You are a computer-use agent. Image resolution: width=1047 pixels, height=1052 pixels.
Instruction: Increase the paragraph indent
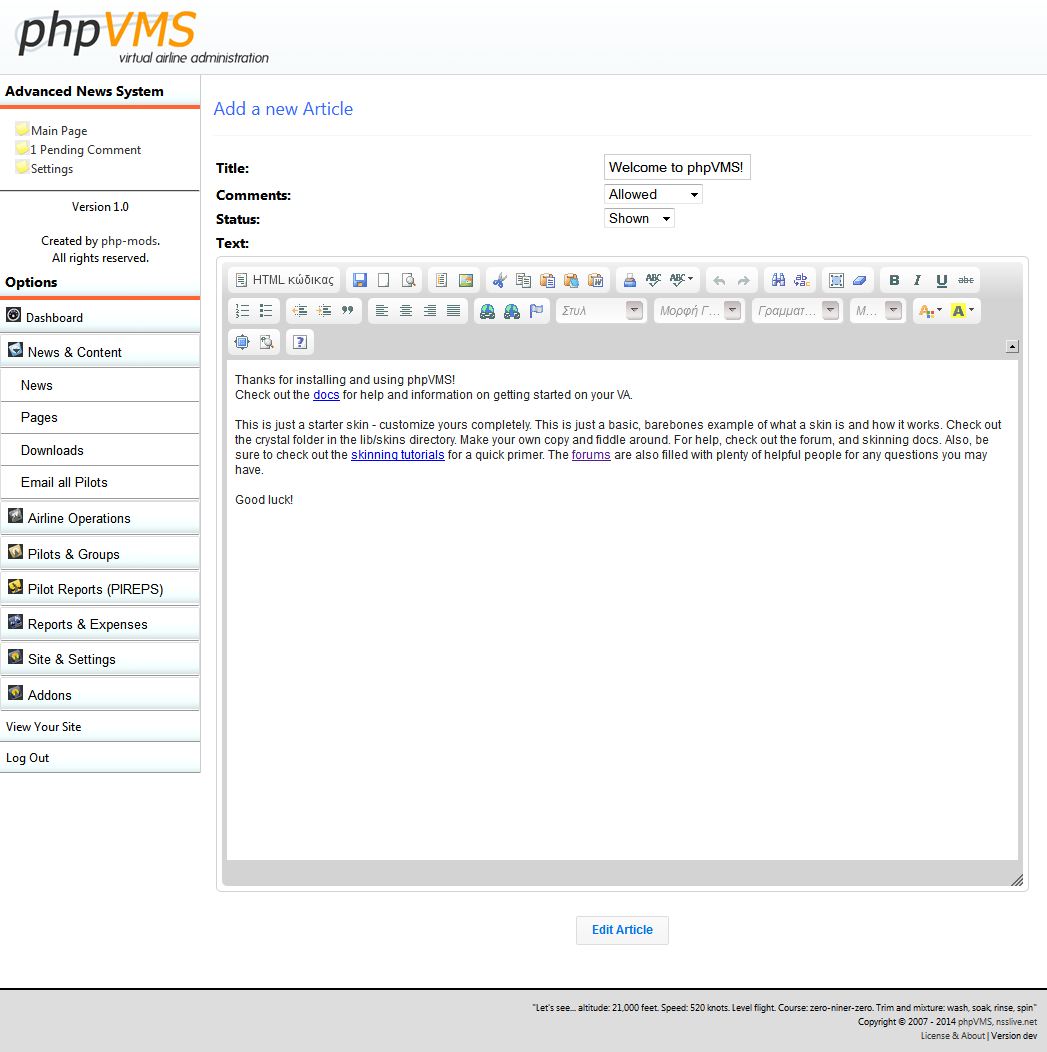pyautogui.click(x=324, y=311)
